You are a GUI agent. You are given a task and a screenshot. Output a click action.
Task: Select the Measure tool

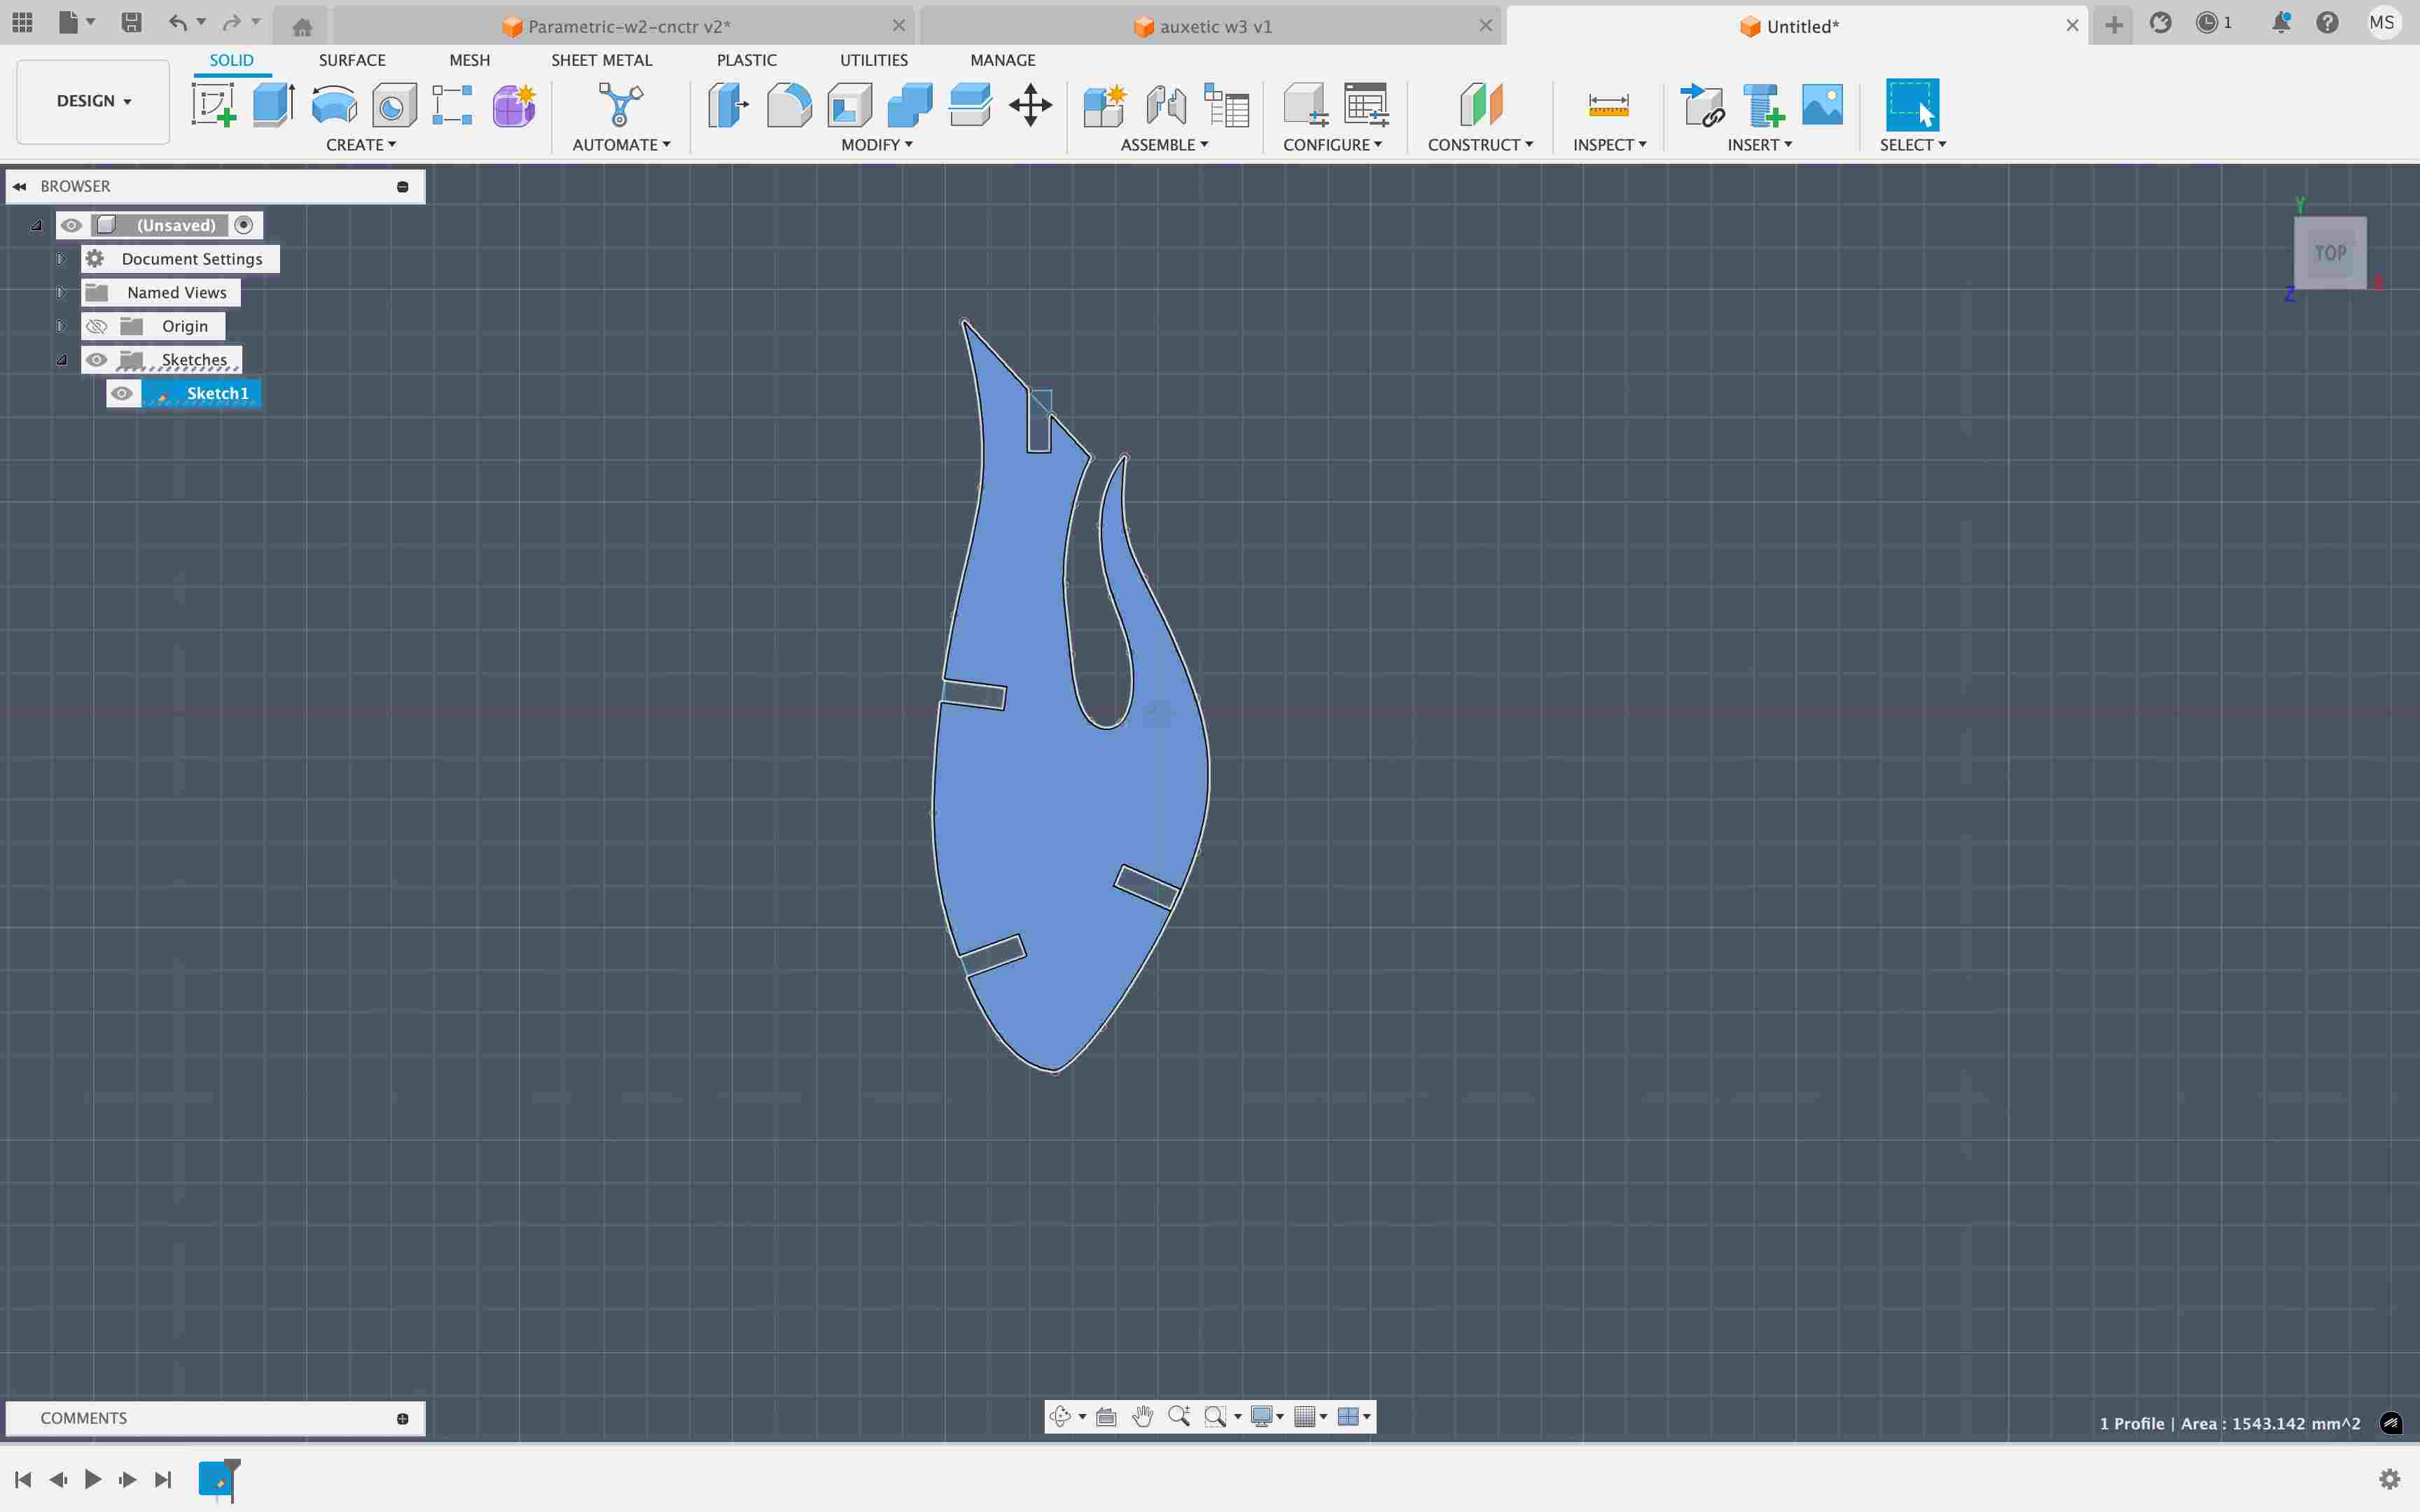click(1609, 105)
